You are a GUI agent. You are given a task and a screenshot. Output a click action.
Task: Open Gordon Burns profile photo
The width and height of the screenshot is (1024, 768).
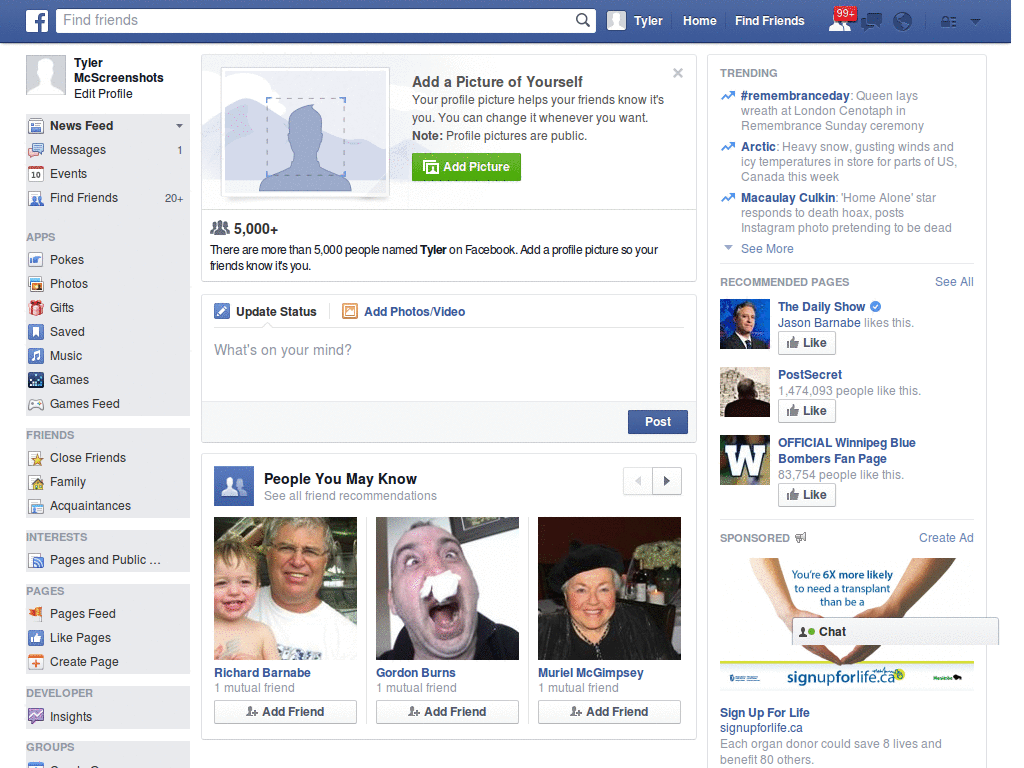coord(447,588)
